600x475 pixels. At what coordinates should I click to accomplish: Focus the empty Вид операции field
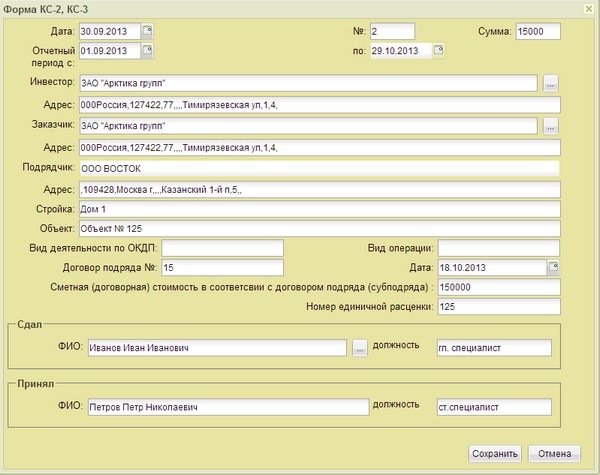pyautogui.click(x=499, y=248)
